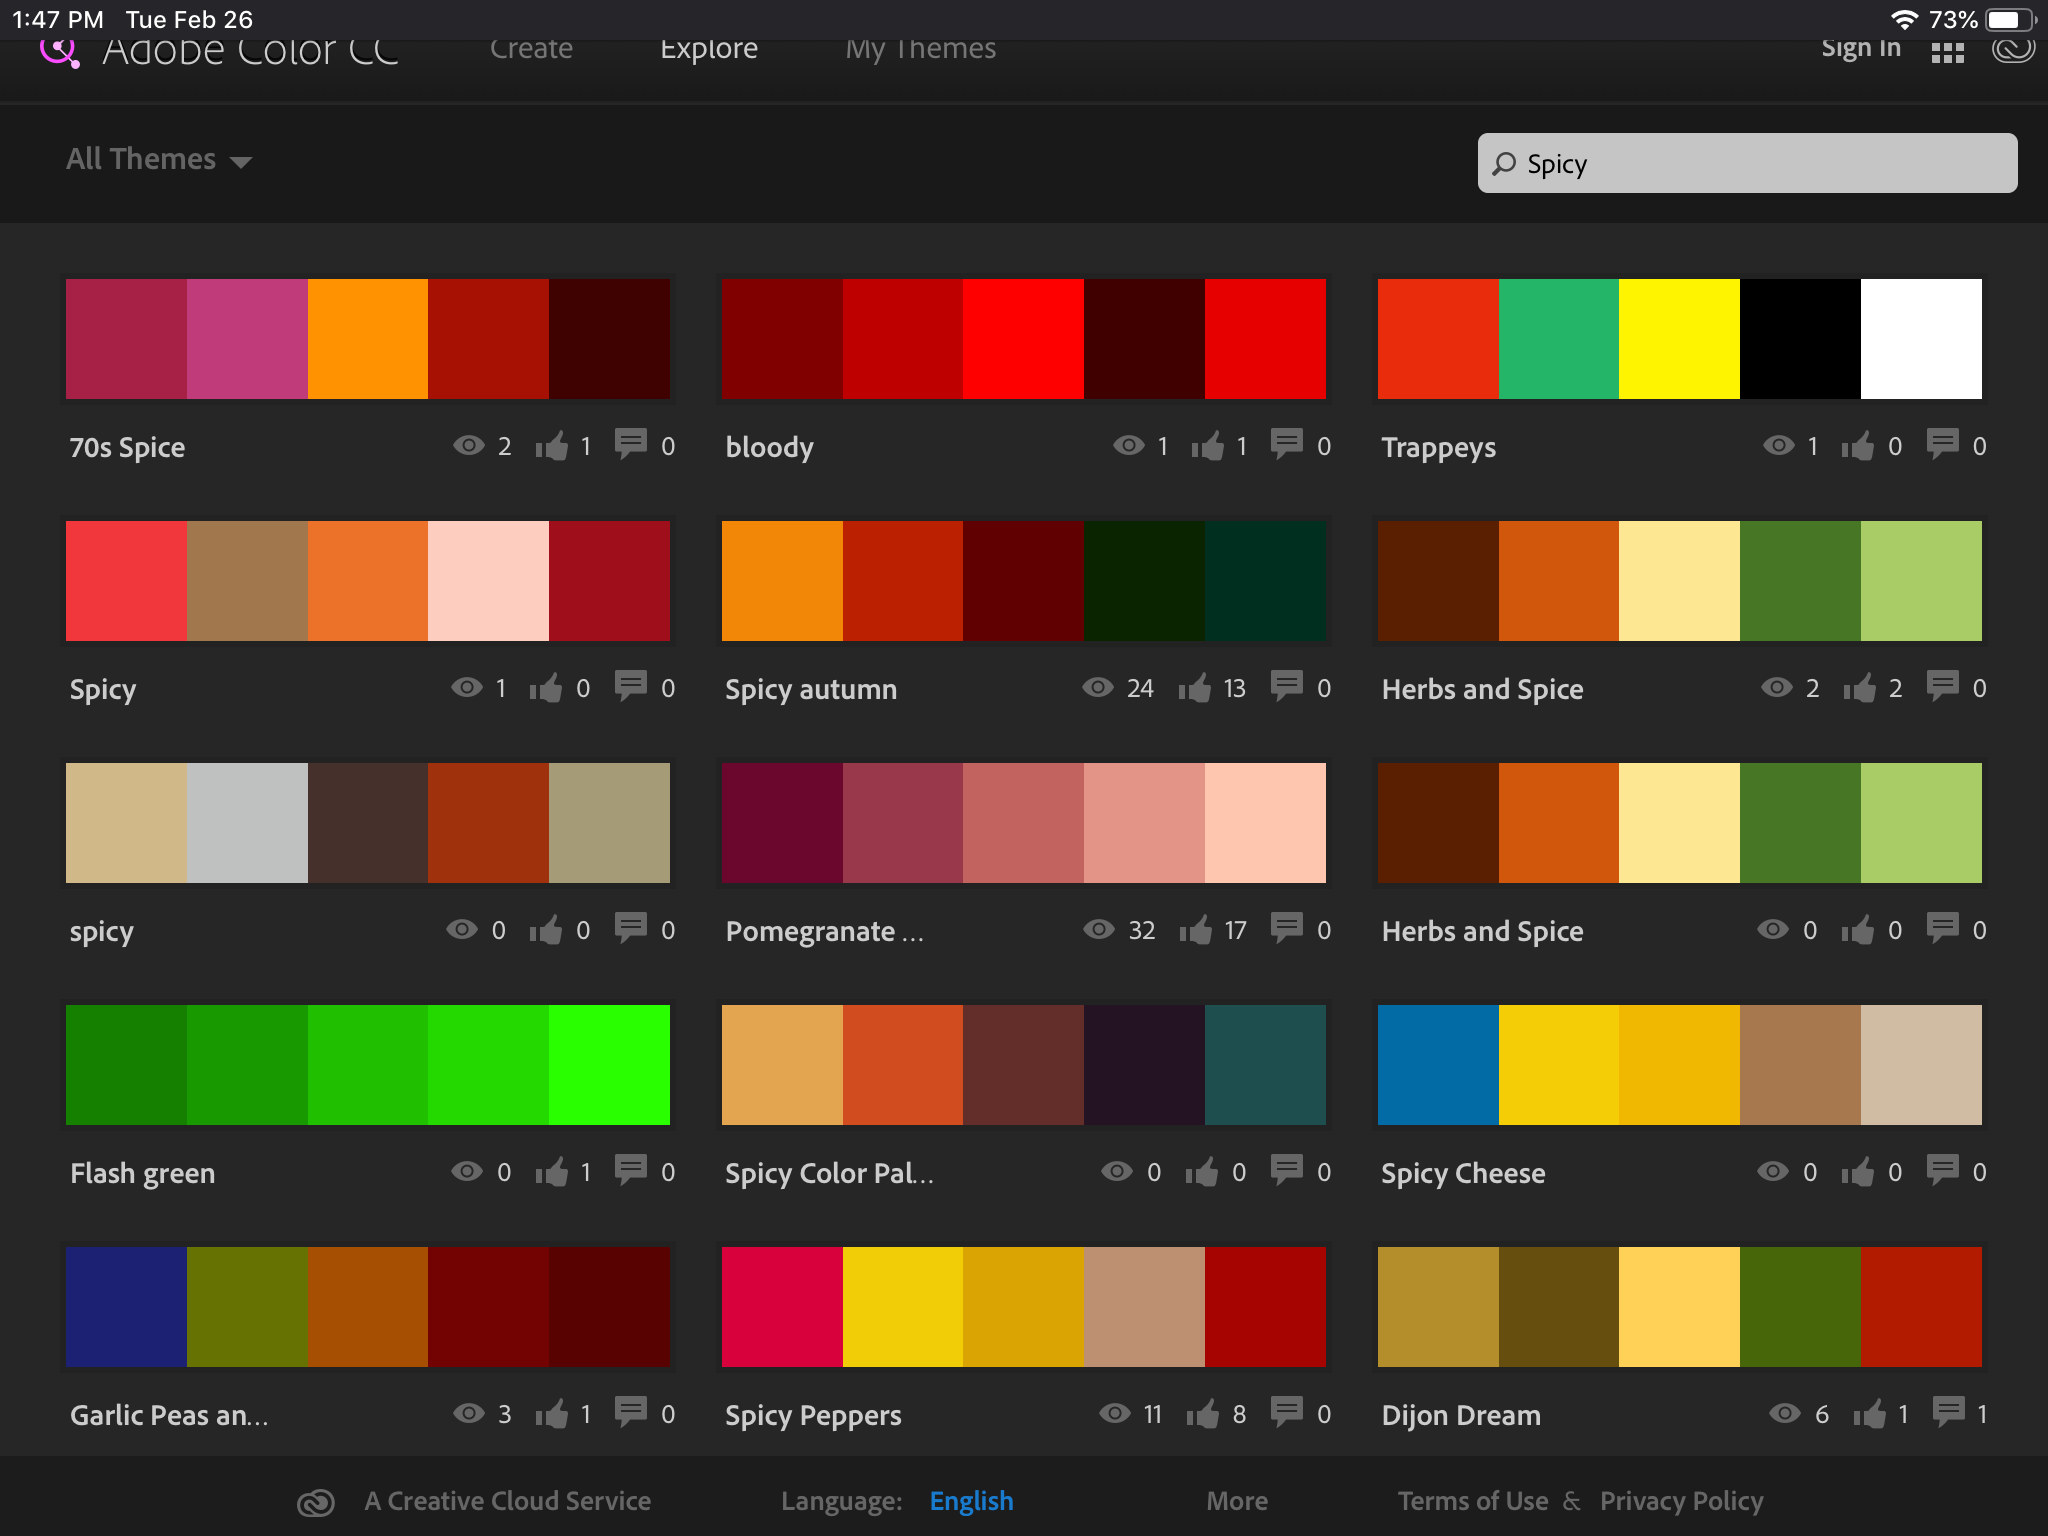
Task: Click the search magnifier icon
Action: [x=1504, y=163]
